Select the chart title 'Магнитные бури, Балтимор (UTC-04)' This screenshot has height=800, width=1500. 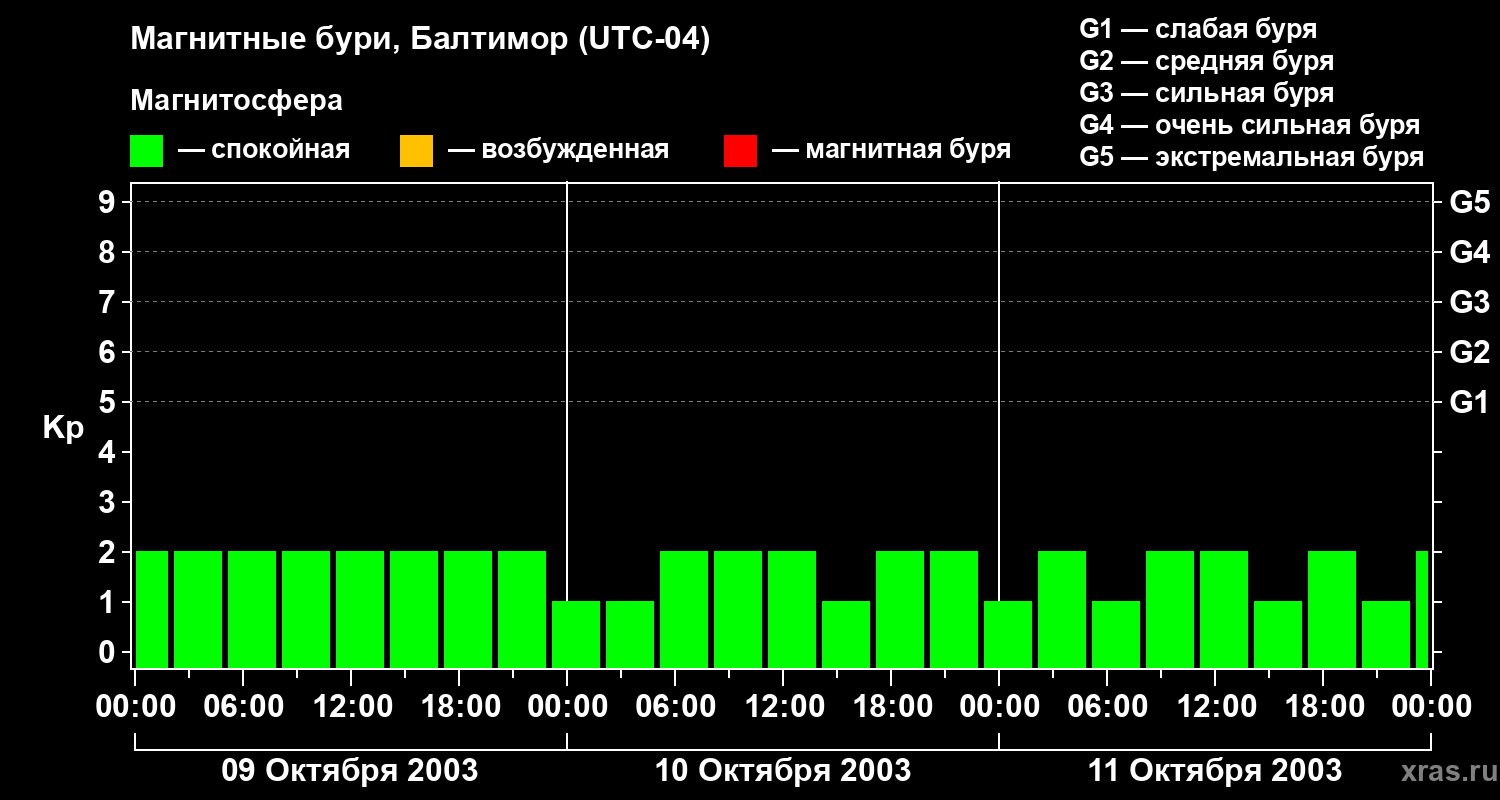click(420, 40)
